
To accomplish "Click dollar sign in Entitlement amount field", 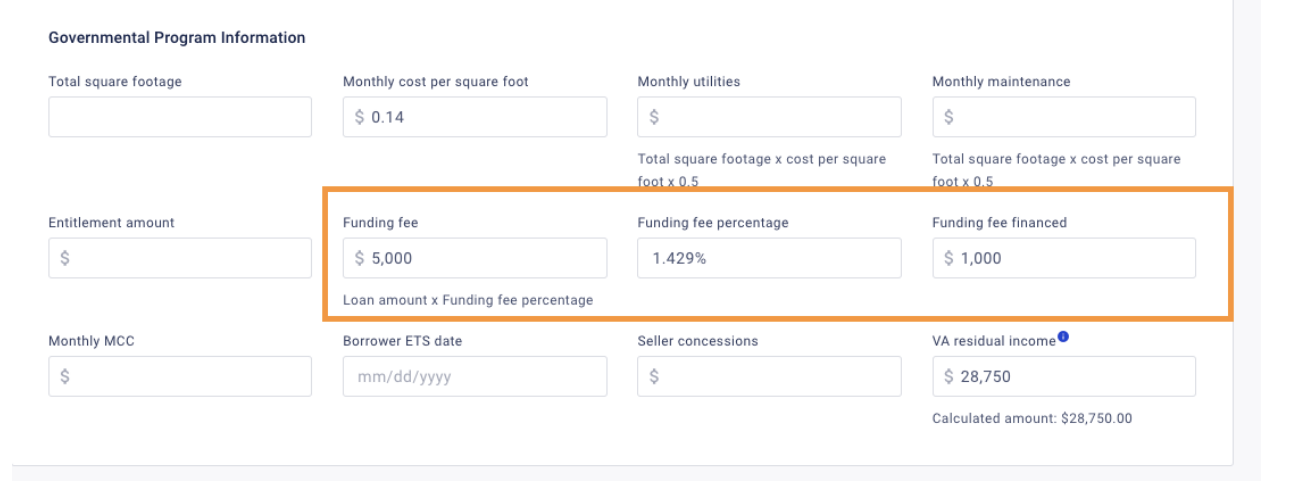I will click(x=65, y=258).
